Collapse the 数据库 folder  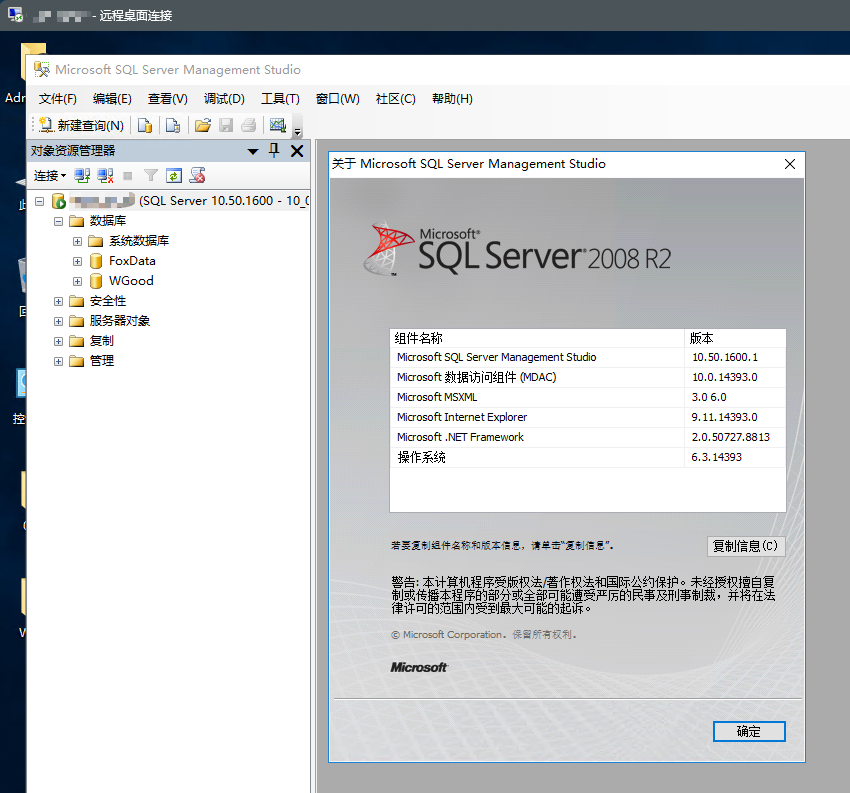coord(59,221)
